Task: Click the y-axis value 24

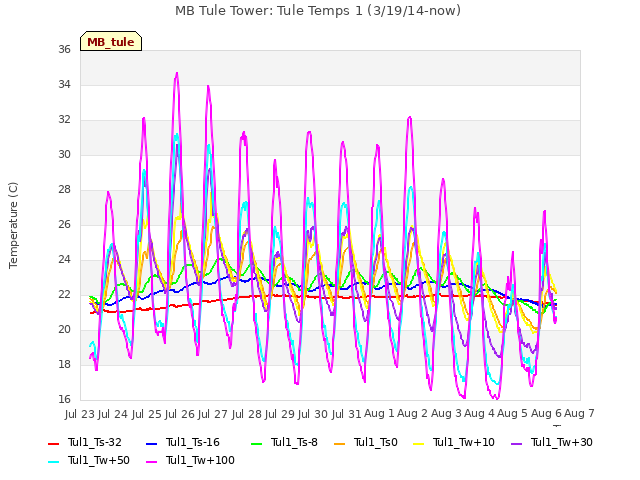Action: 64,260
